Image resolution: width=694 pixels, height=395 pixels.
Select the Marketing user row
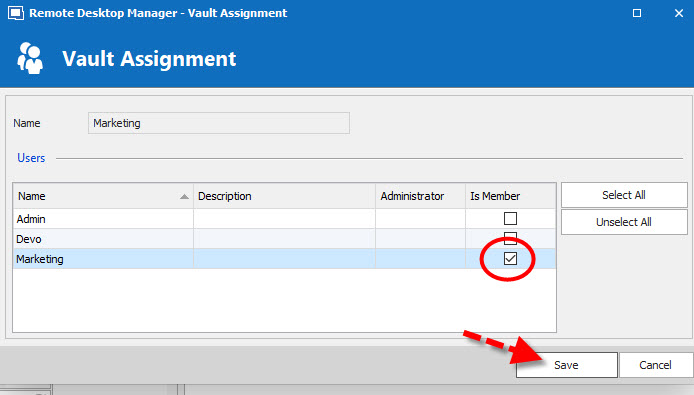coord(284,259)
